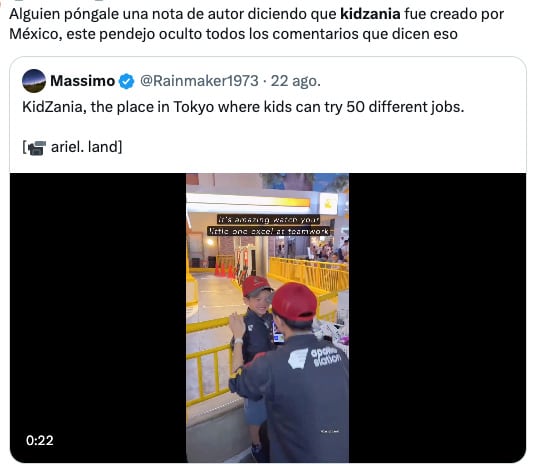This screenshot has height=470, width=533.
Task: Click the smiling child in the video
Action: click(x=256, y=326)
